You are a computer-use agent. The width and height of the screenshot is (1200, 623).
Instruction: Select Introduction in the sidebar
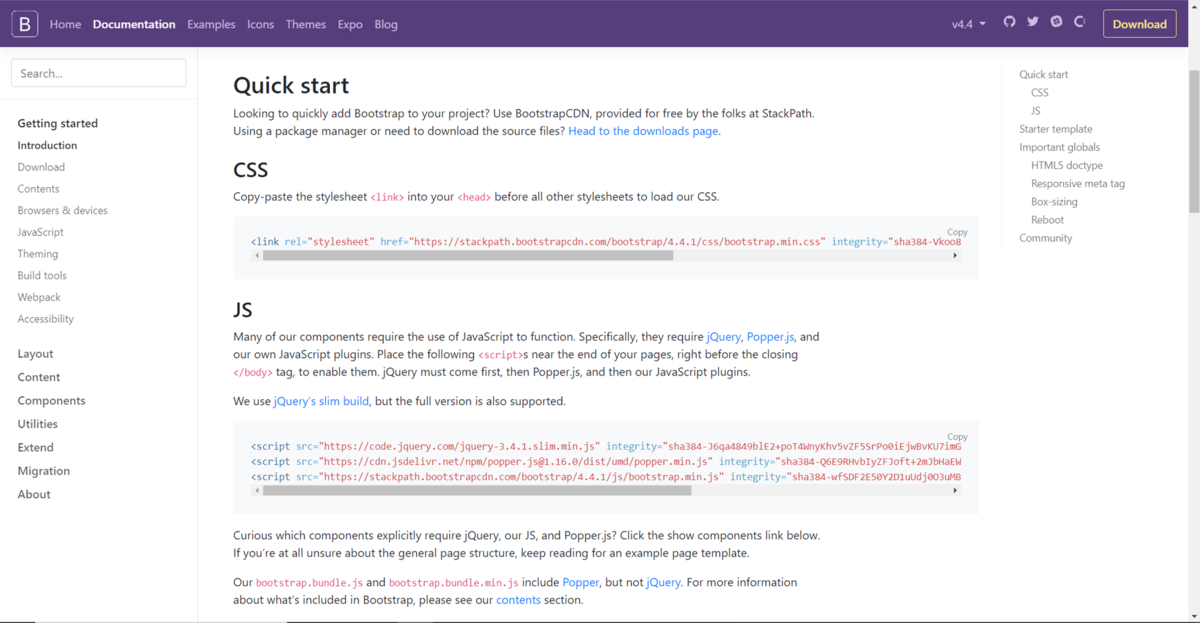pyautogui.click(x=47, y=146)
